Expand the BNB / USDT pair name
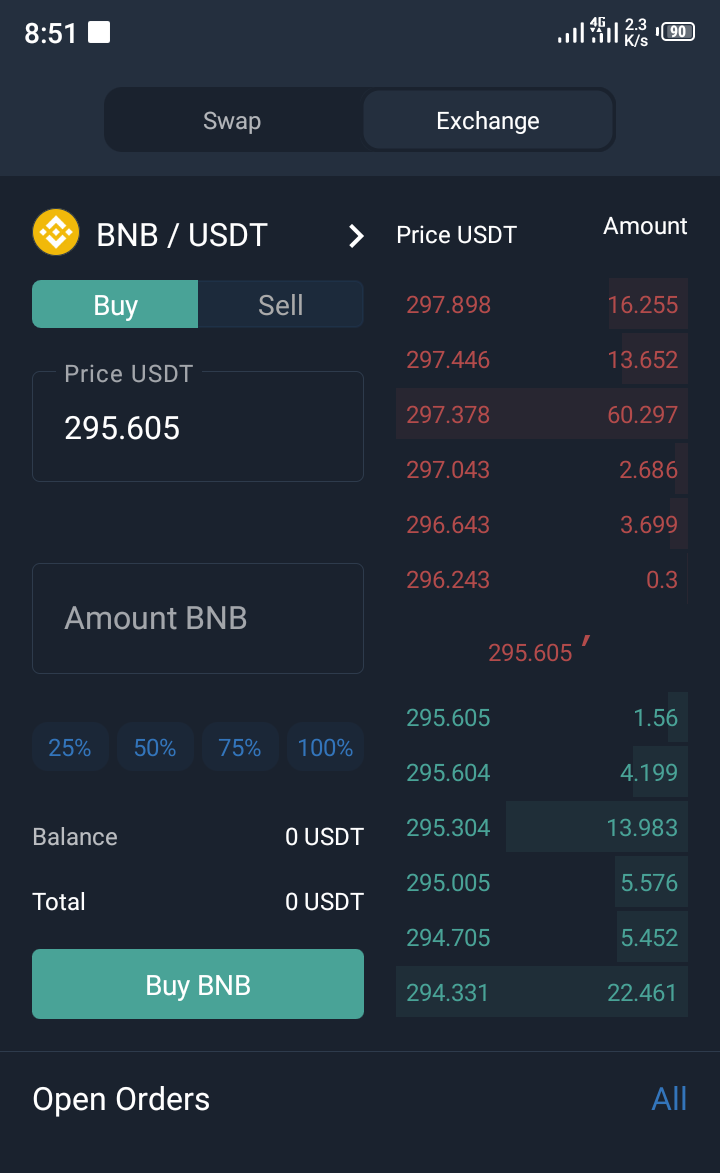The image size is (720, 1173). [182, 236]
